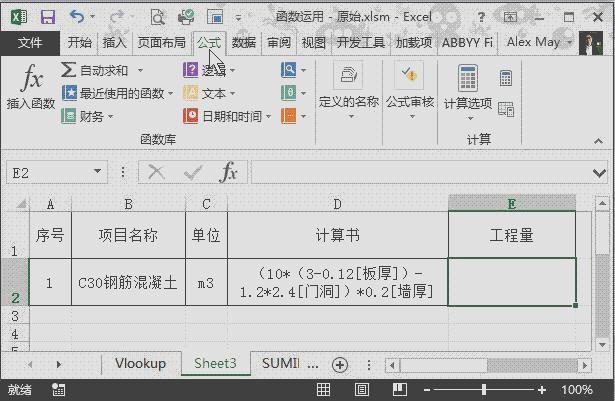This screenshot has width=615, height=401.
Task: Zoom out with the minus button
Action: [x=427, y=390]
